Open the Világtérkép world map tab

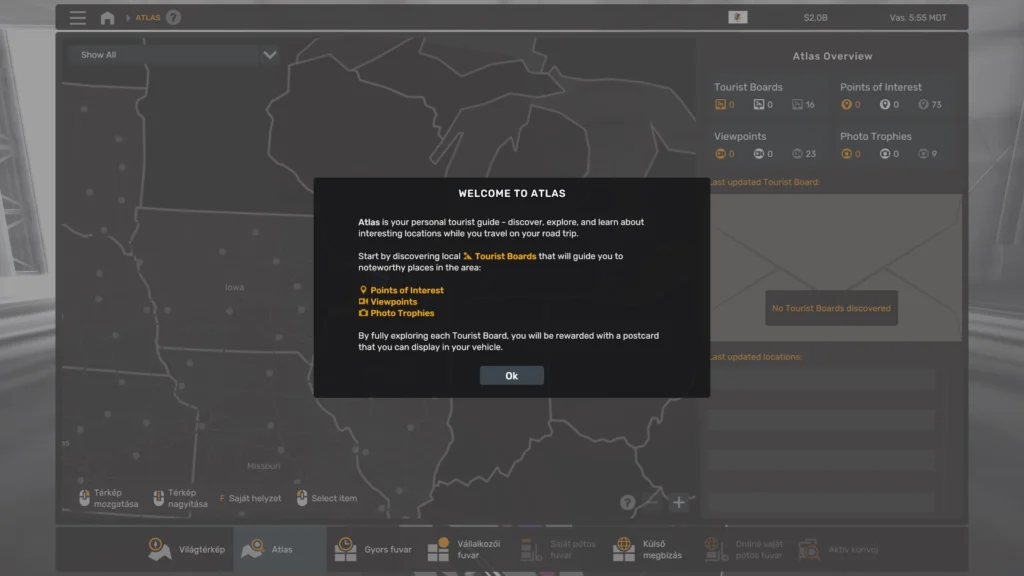(x=187, y=549)
